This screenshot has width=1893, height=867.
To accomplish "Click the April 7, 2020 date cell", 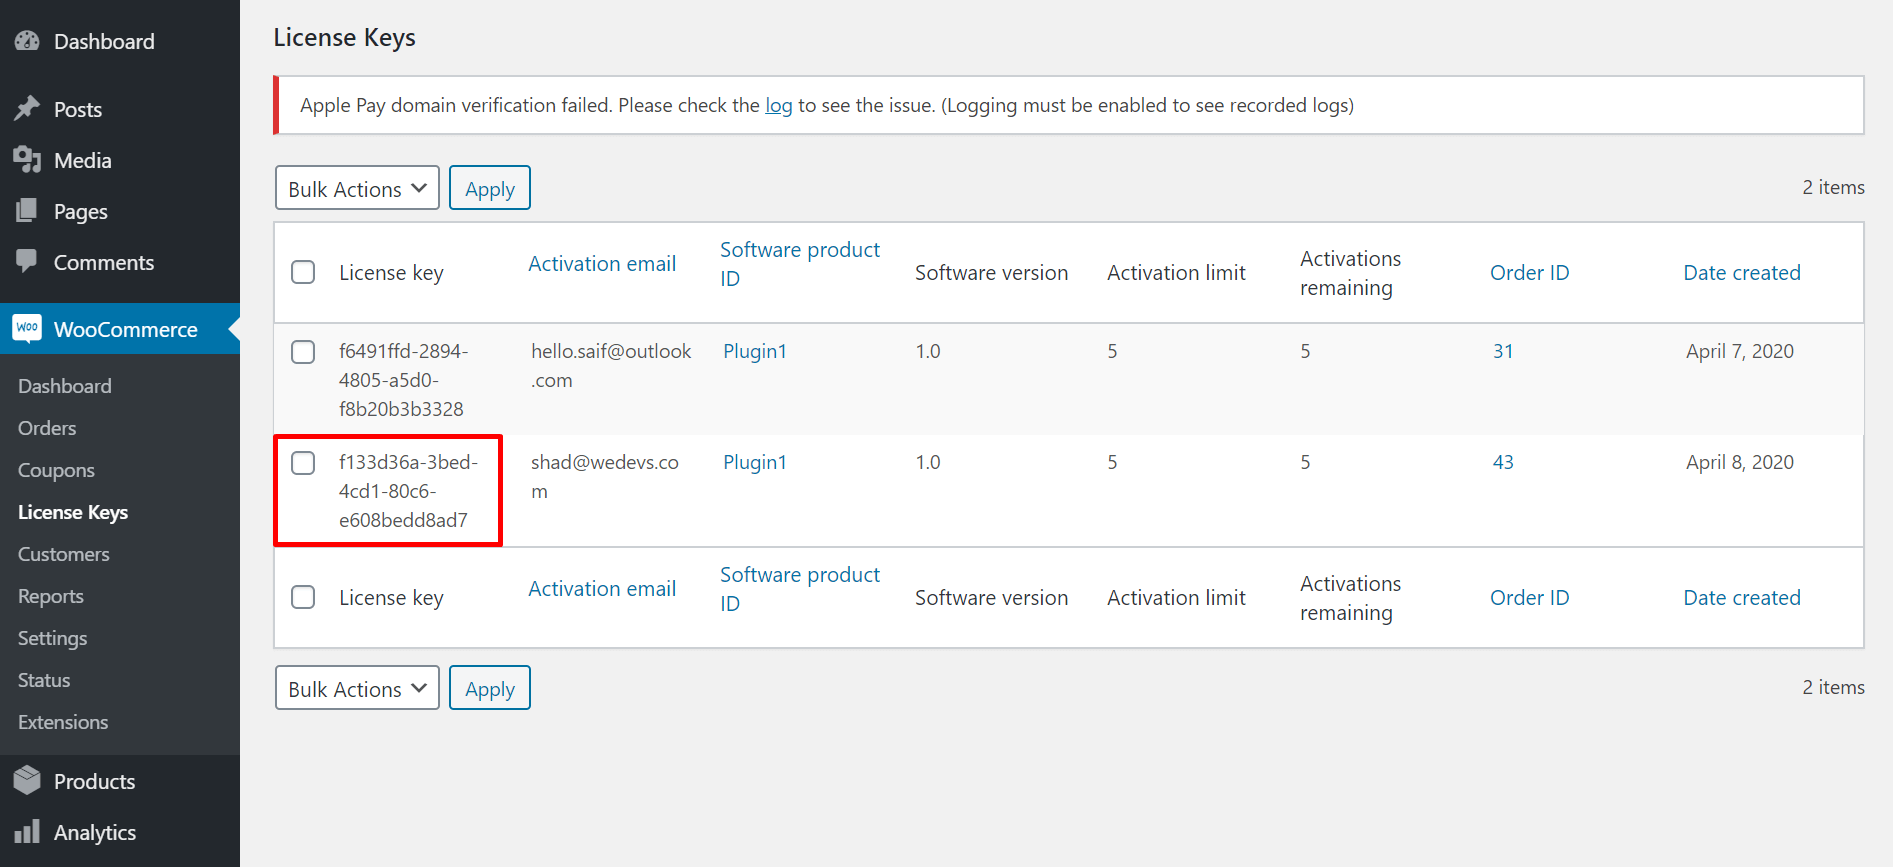I will click(x=1740, y=351).
